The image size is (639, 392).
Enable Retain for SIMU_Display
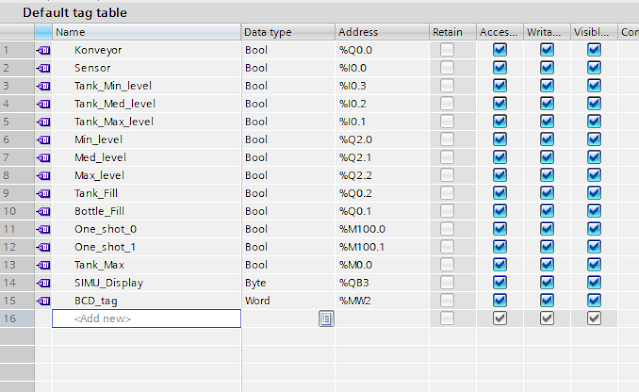pos(447,283)
